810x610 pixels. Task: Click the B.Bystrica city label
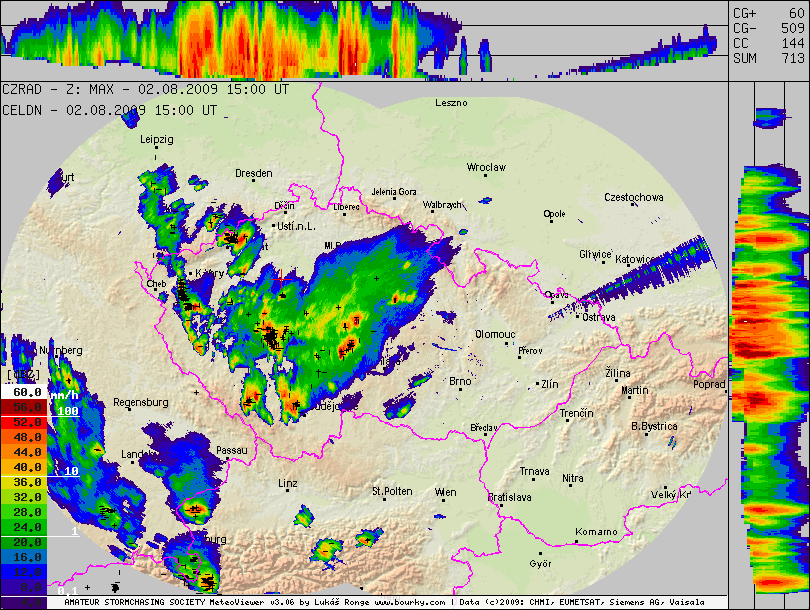point(654,426)
